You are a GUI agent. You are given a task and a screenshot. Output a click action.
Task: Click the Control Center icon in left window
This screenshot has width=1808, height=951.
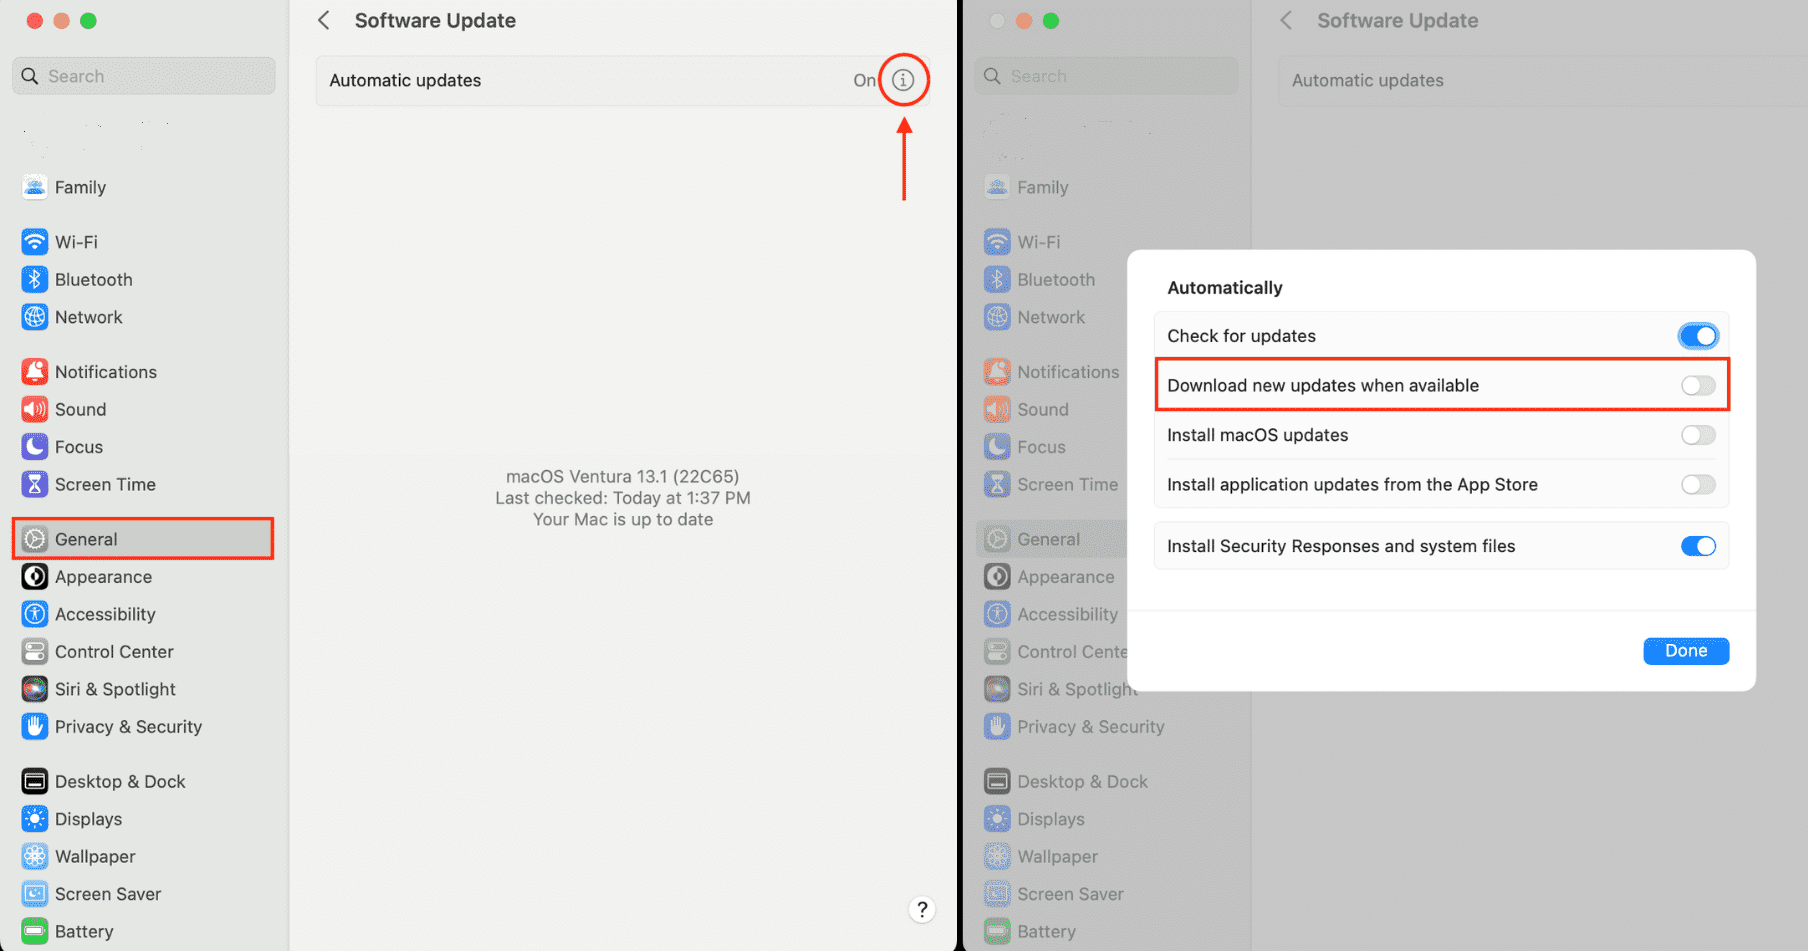pos(35,652)
